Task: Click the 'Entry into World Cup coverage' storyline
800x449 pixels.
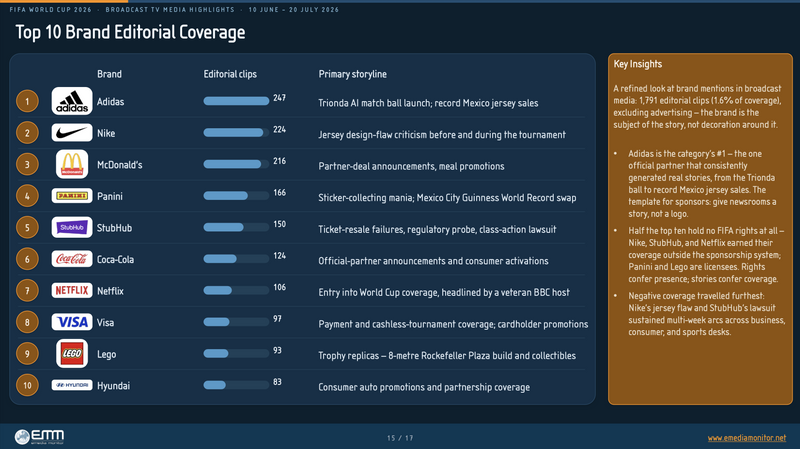Action: pyautogui.click(x=444, y=292)
